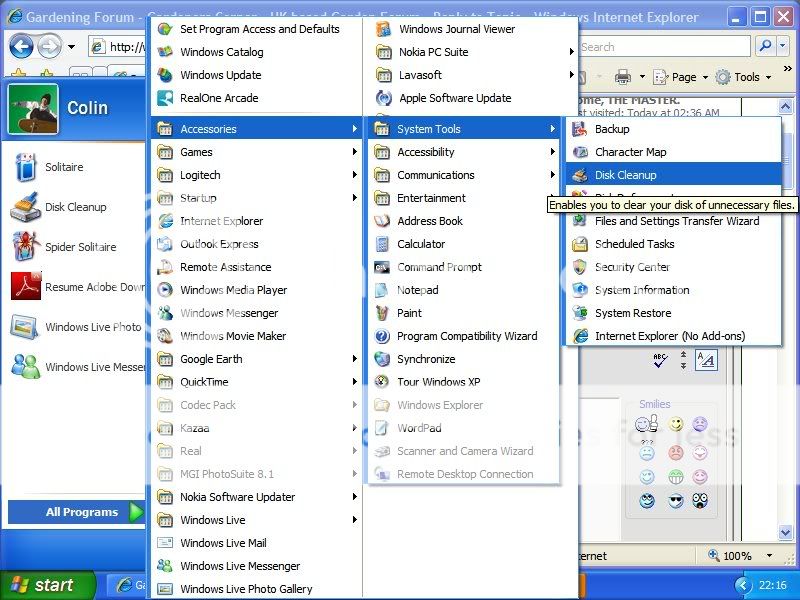Click the Spider Solitaire icon in pinned list

point(25,247)
